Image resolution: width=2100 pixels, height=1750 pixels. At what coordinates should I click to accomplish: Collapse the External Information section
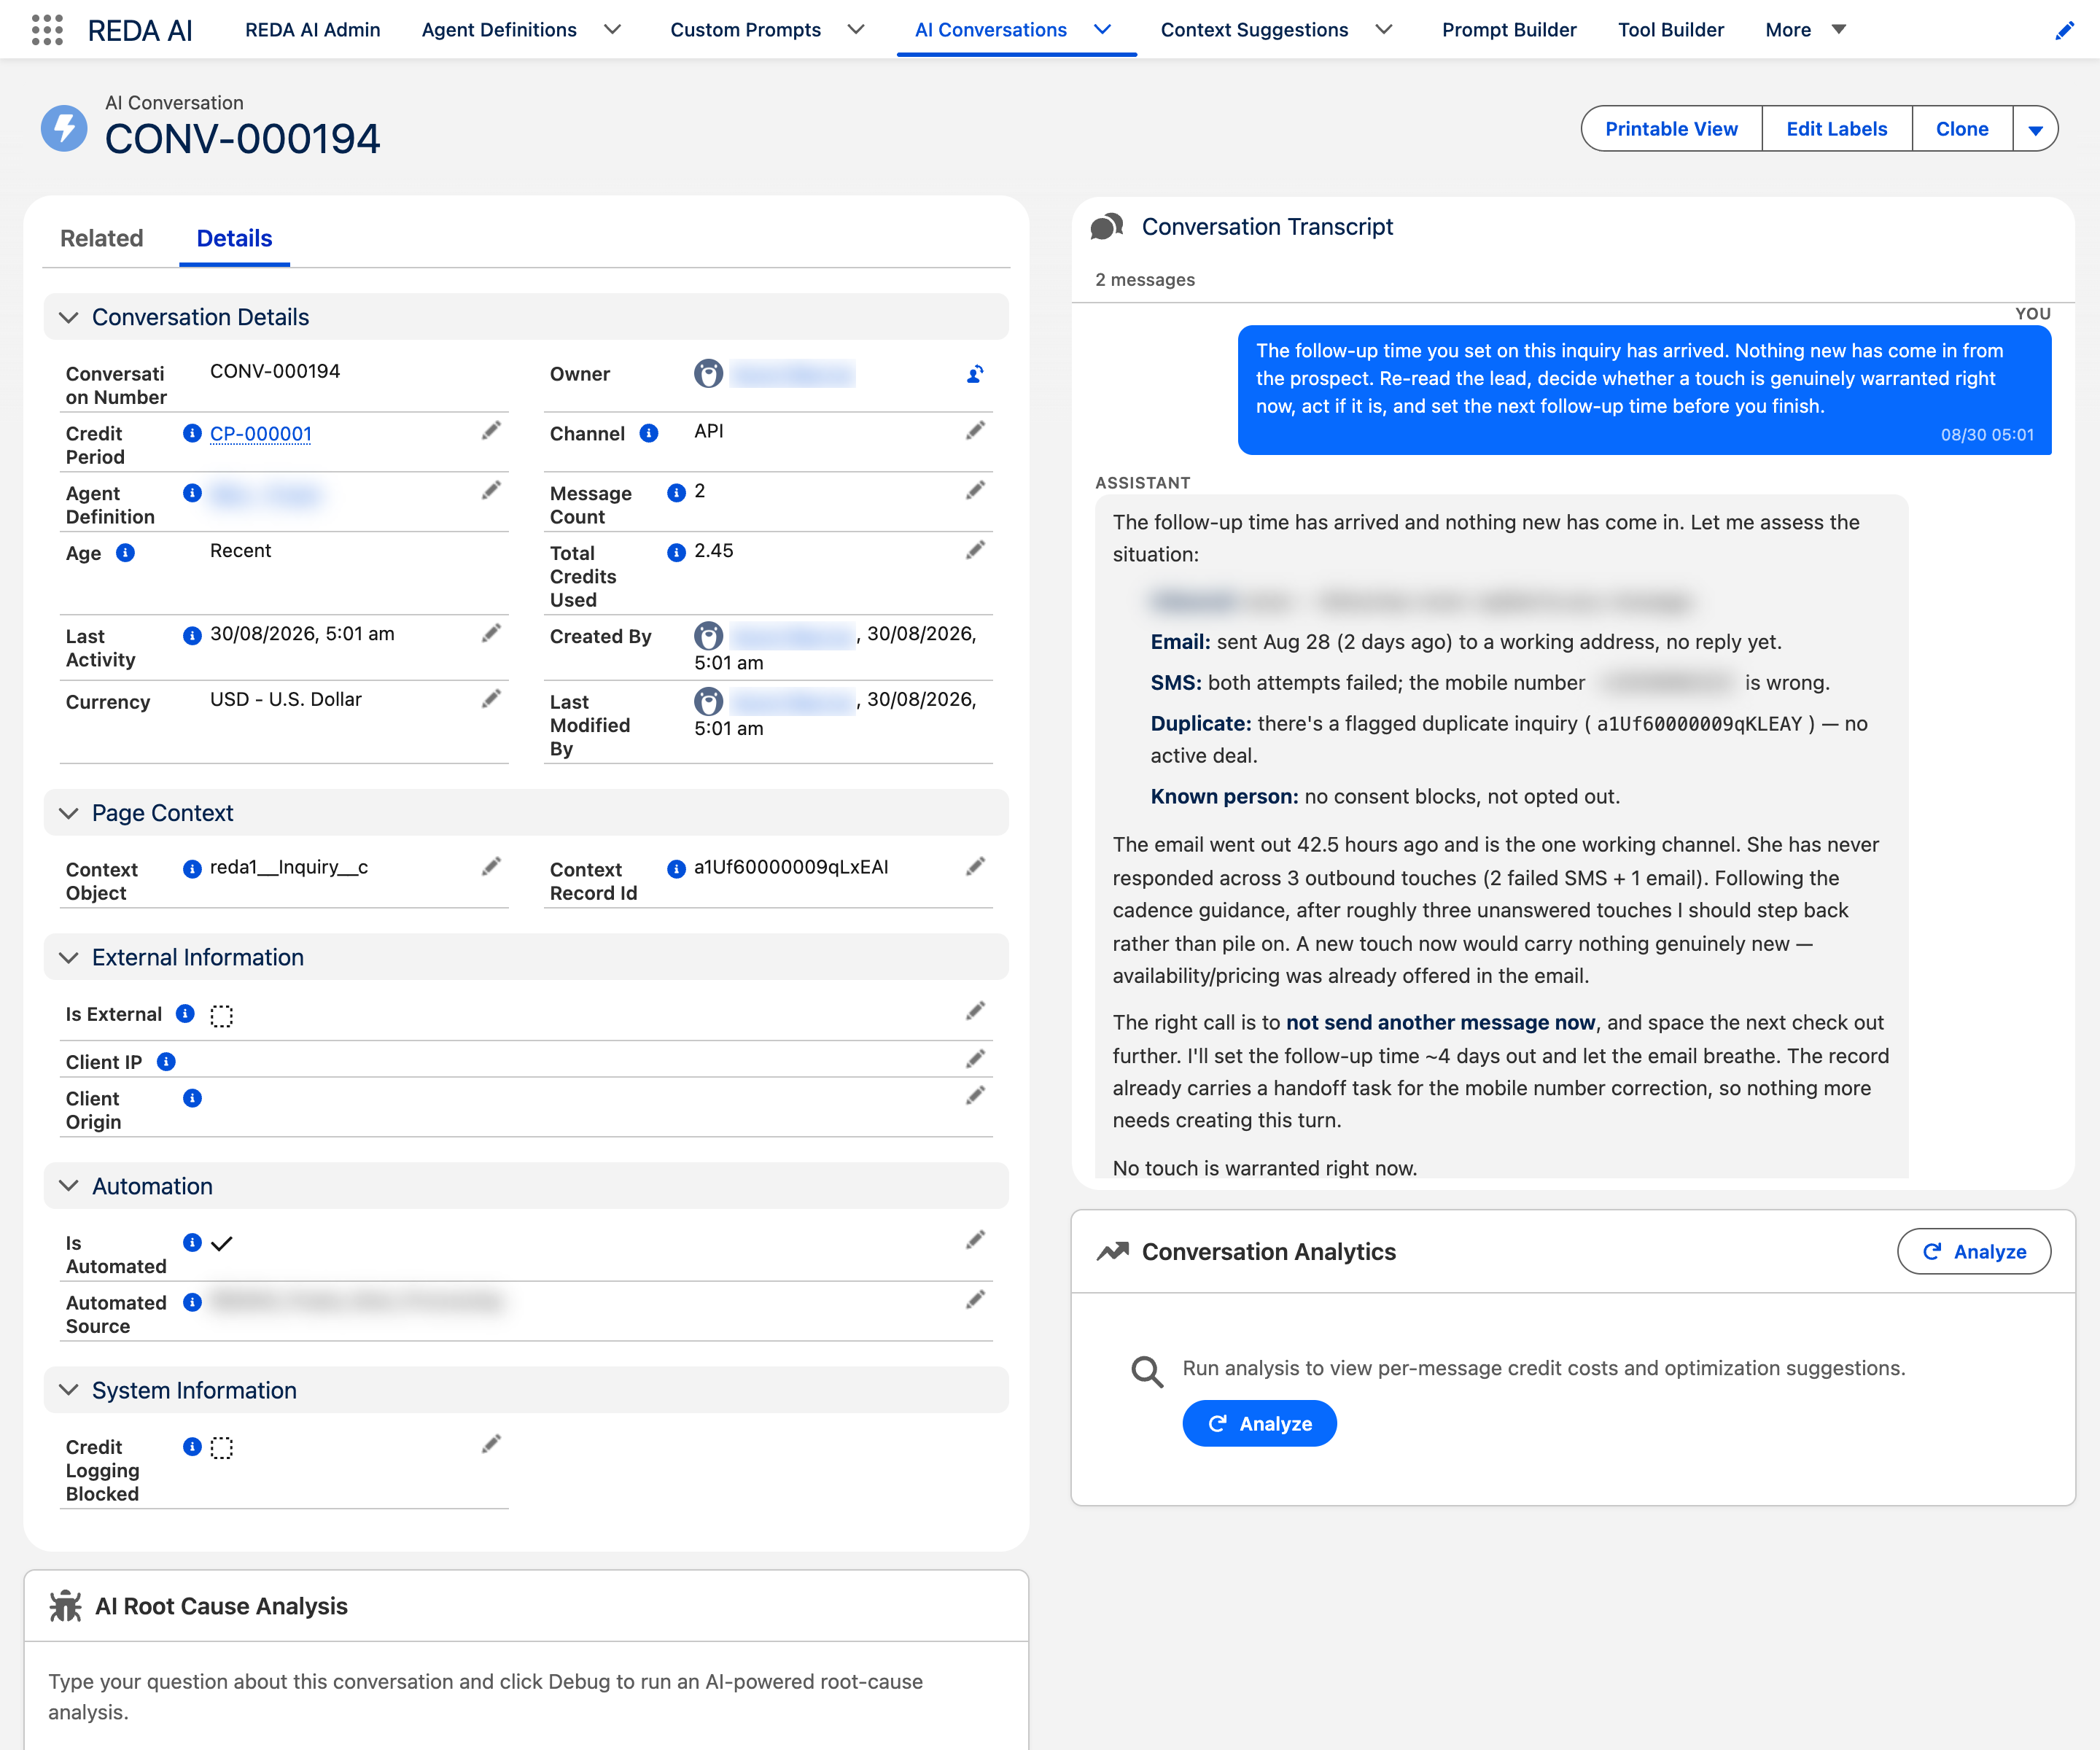(x=68, y=957)
